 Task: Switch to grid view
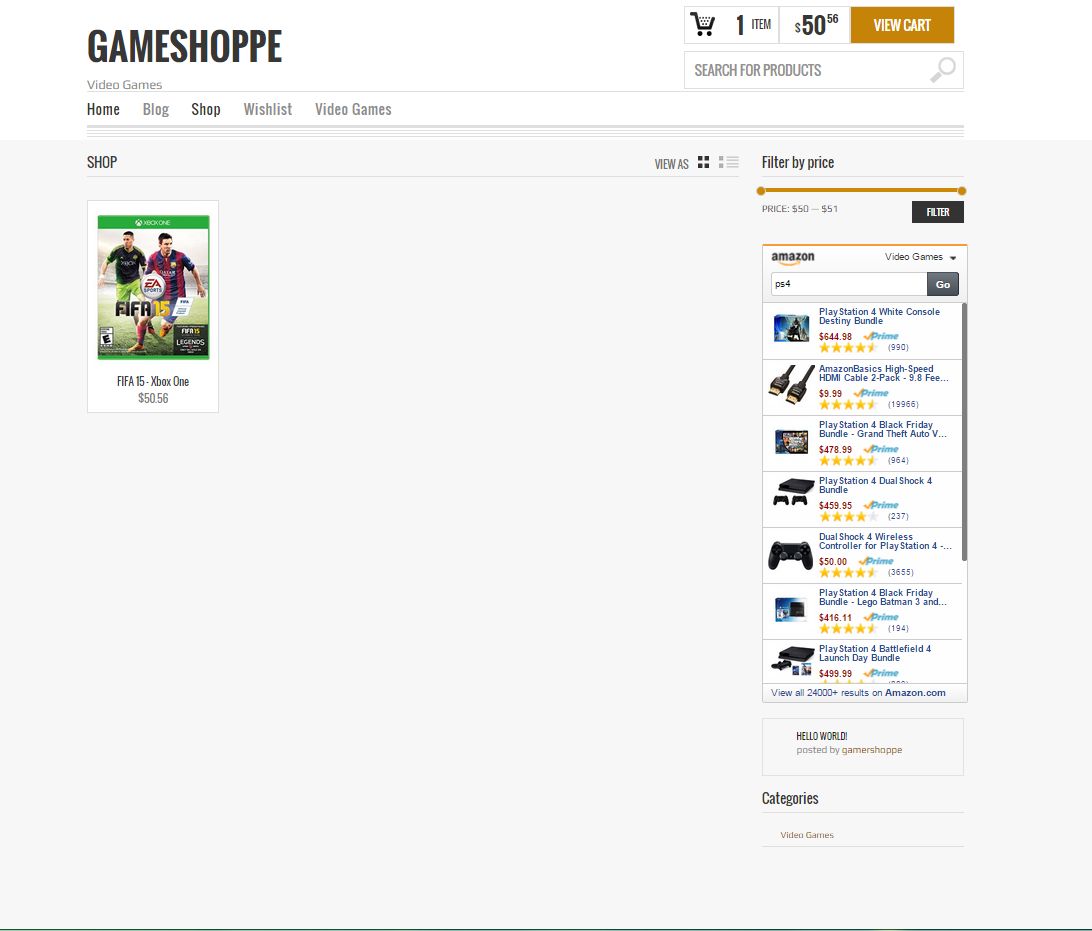[703, 162]
